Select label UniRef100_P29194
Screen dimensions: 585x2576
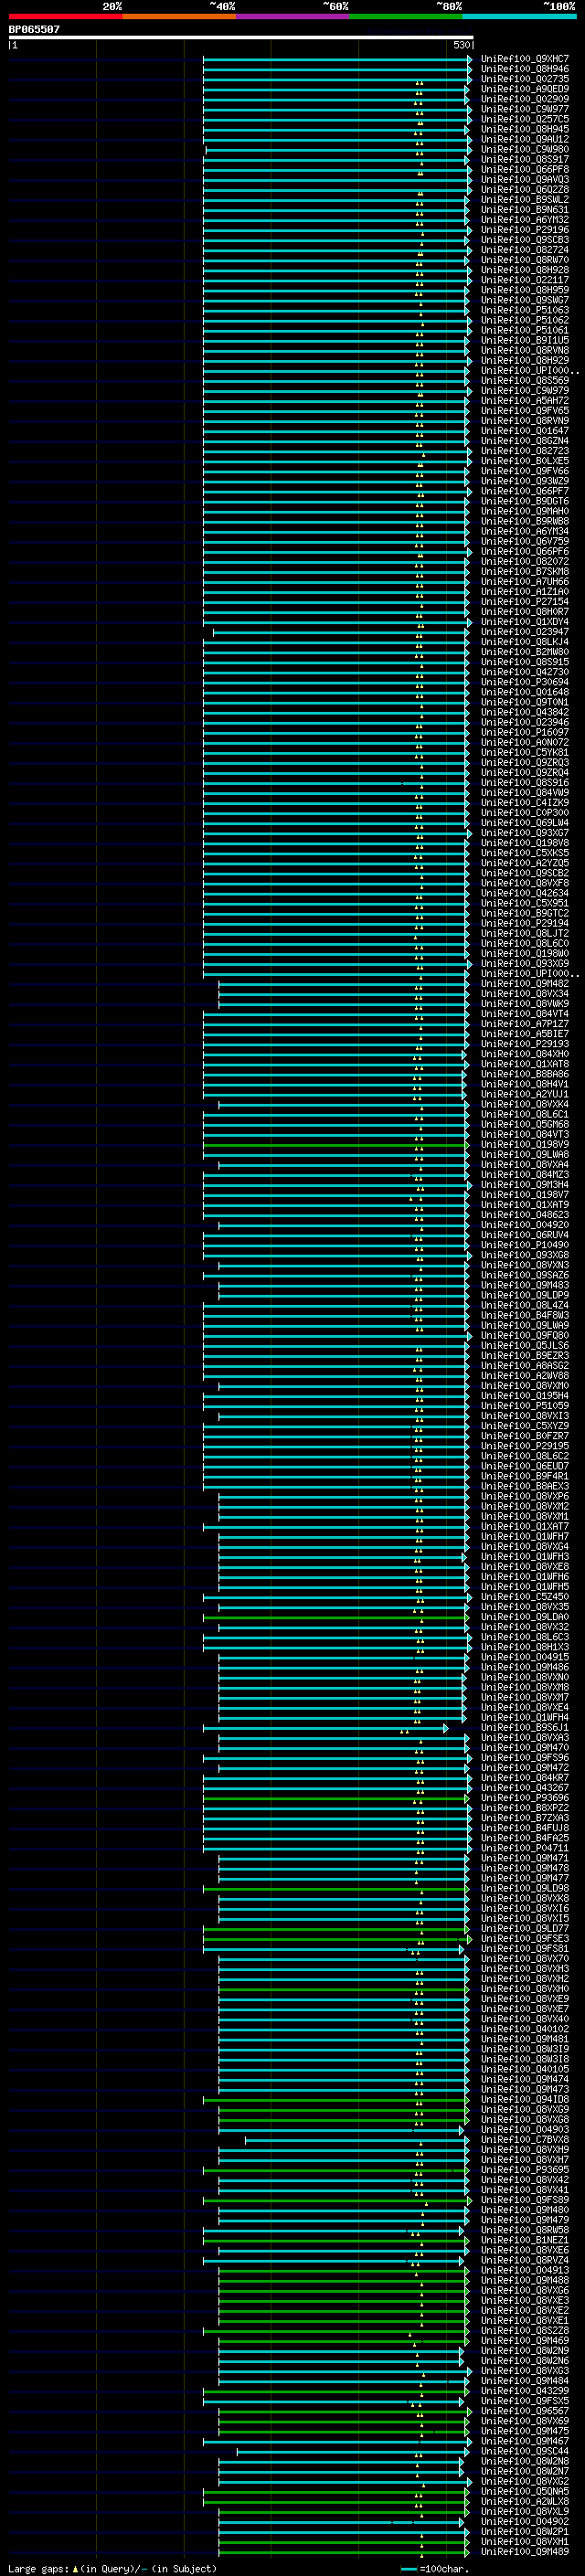tap(525, 923)
